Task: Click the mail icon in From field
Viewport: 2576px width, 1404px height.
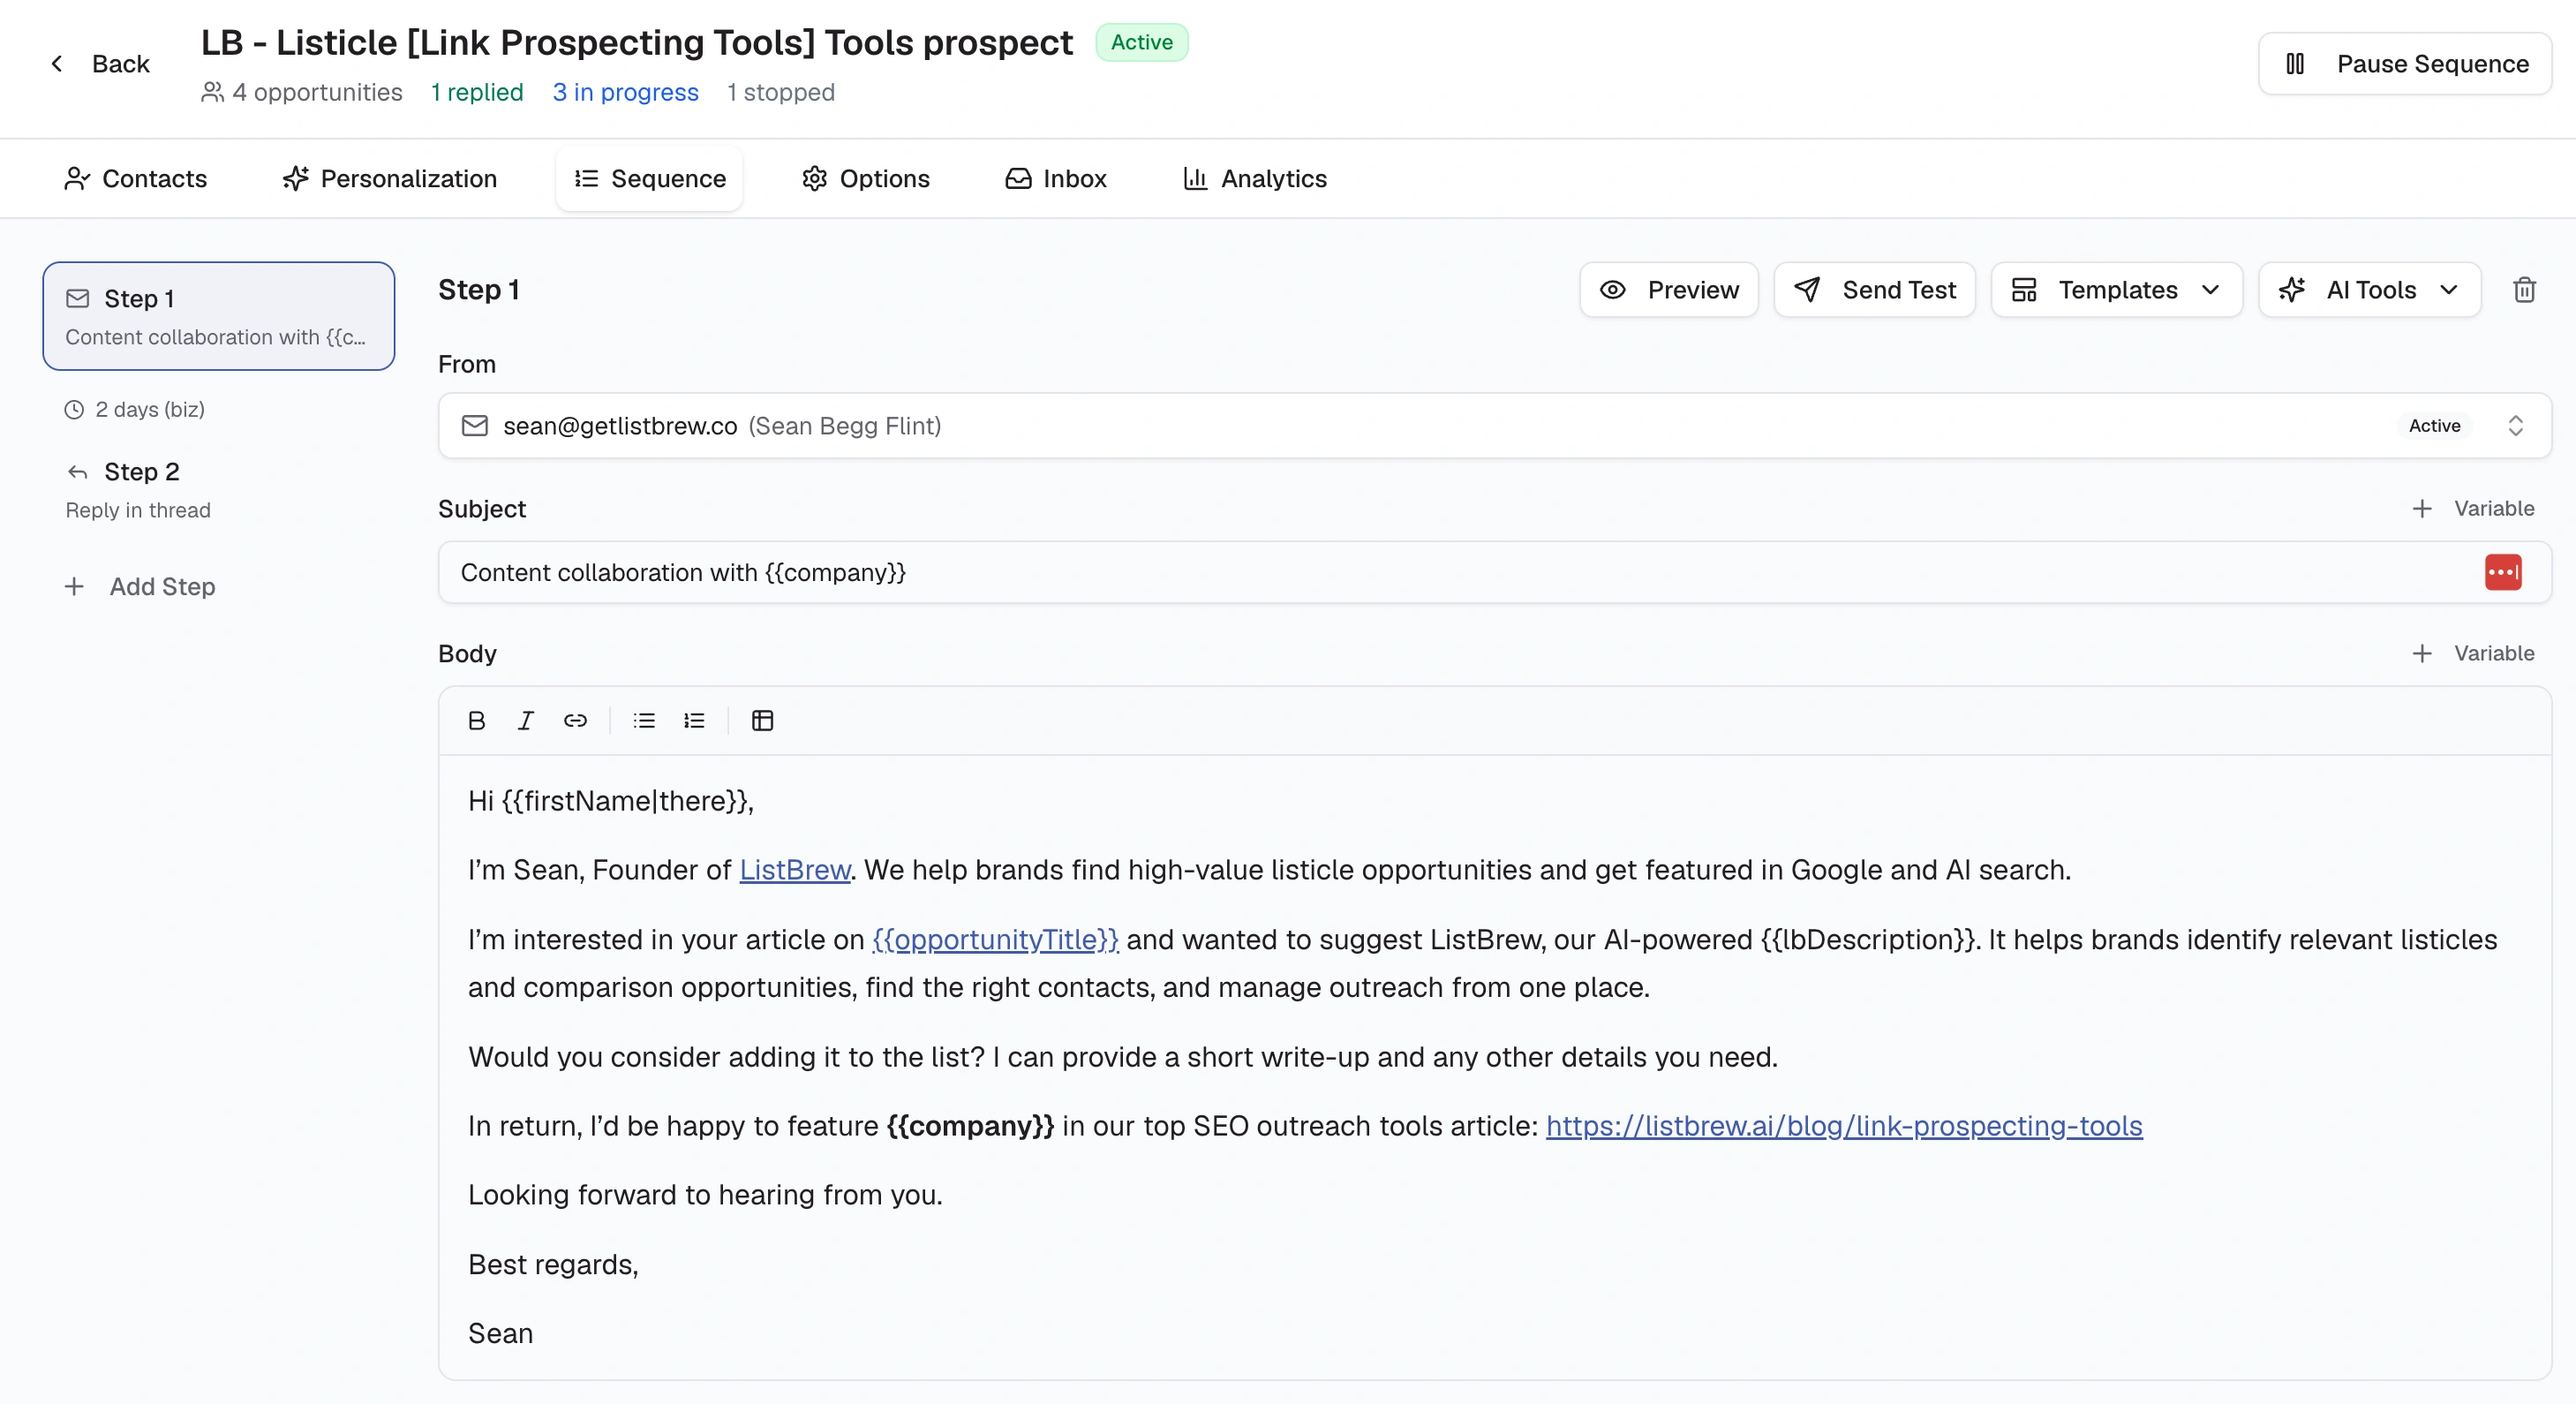Action: pyautogui.click(x=474, y=426)
